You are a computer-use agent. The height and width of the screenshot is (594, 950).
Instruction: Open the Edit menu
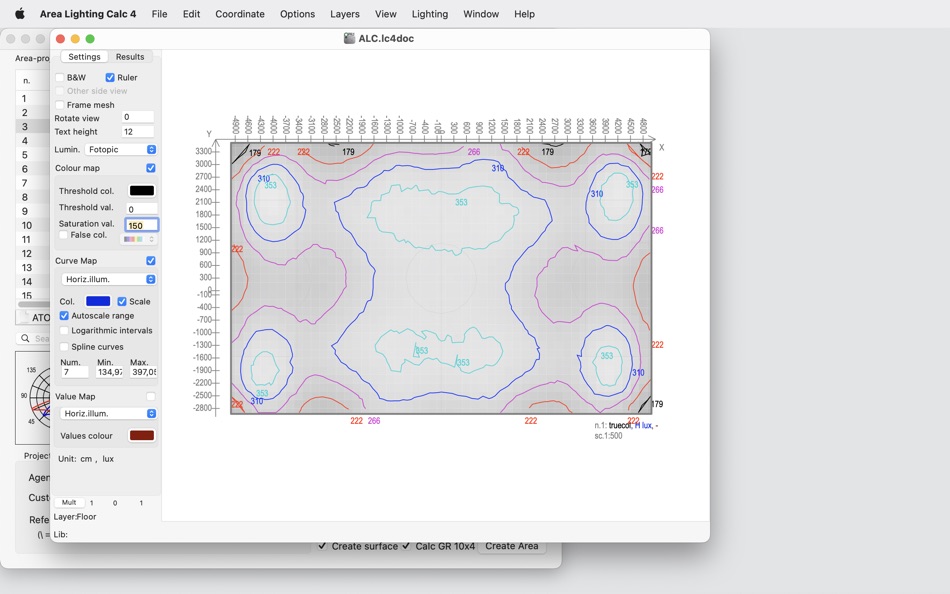[x=191, y=14]
